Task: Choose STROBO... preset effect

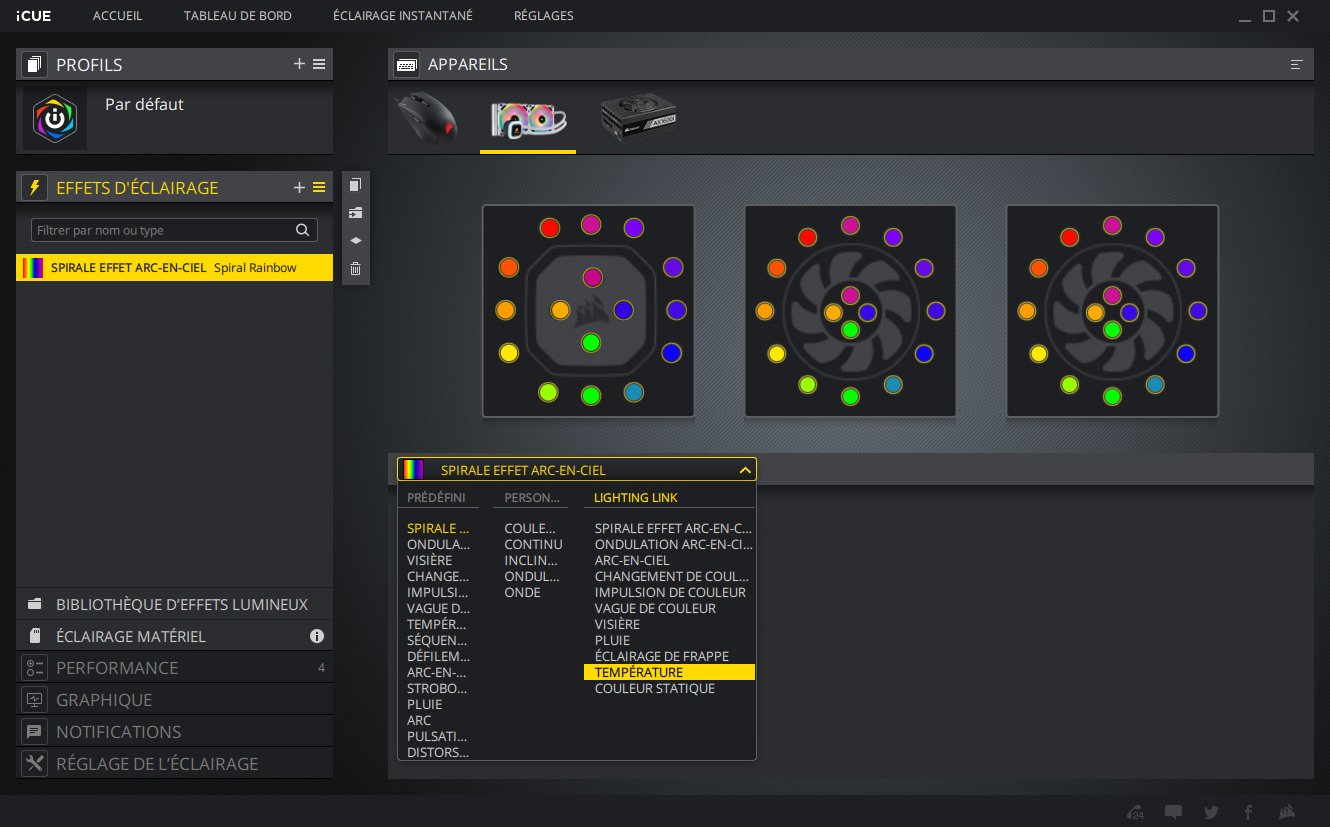Action: click(x=438, y=688)
